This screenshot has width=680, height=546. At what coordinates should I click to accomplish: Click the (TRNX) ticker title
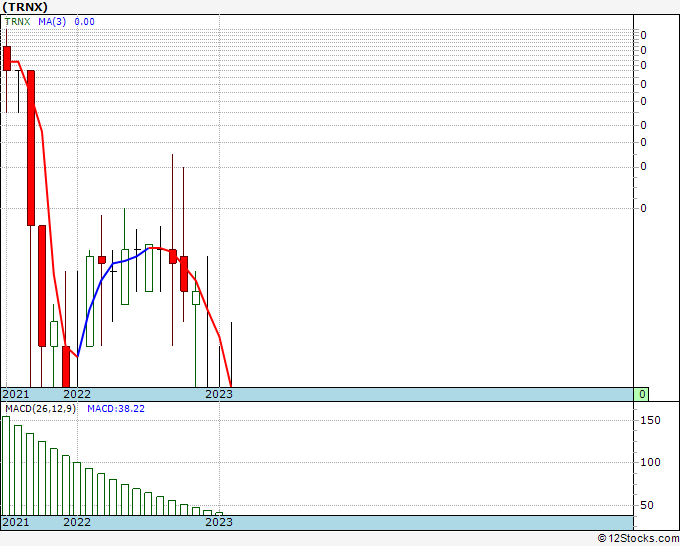coord(25,7)
